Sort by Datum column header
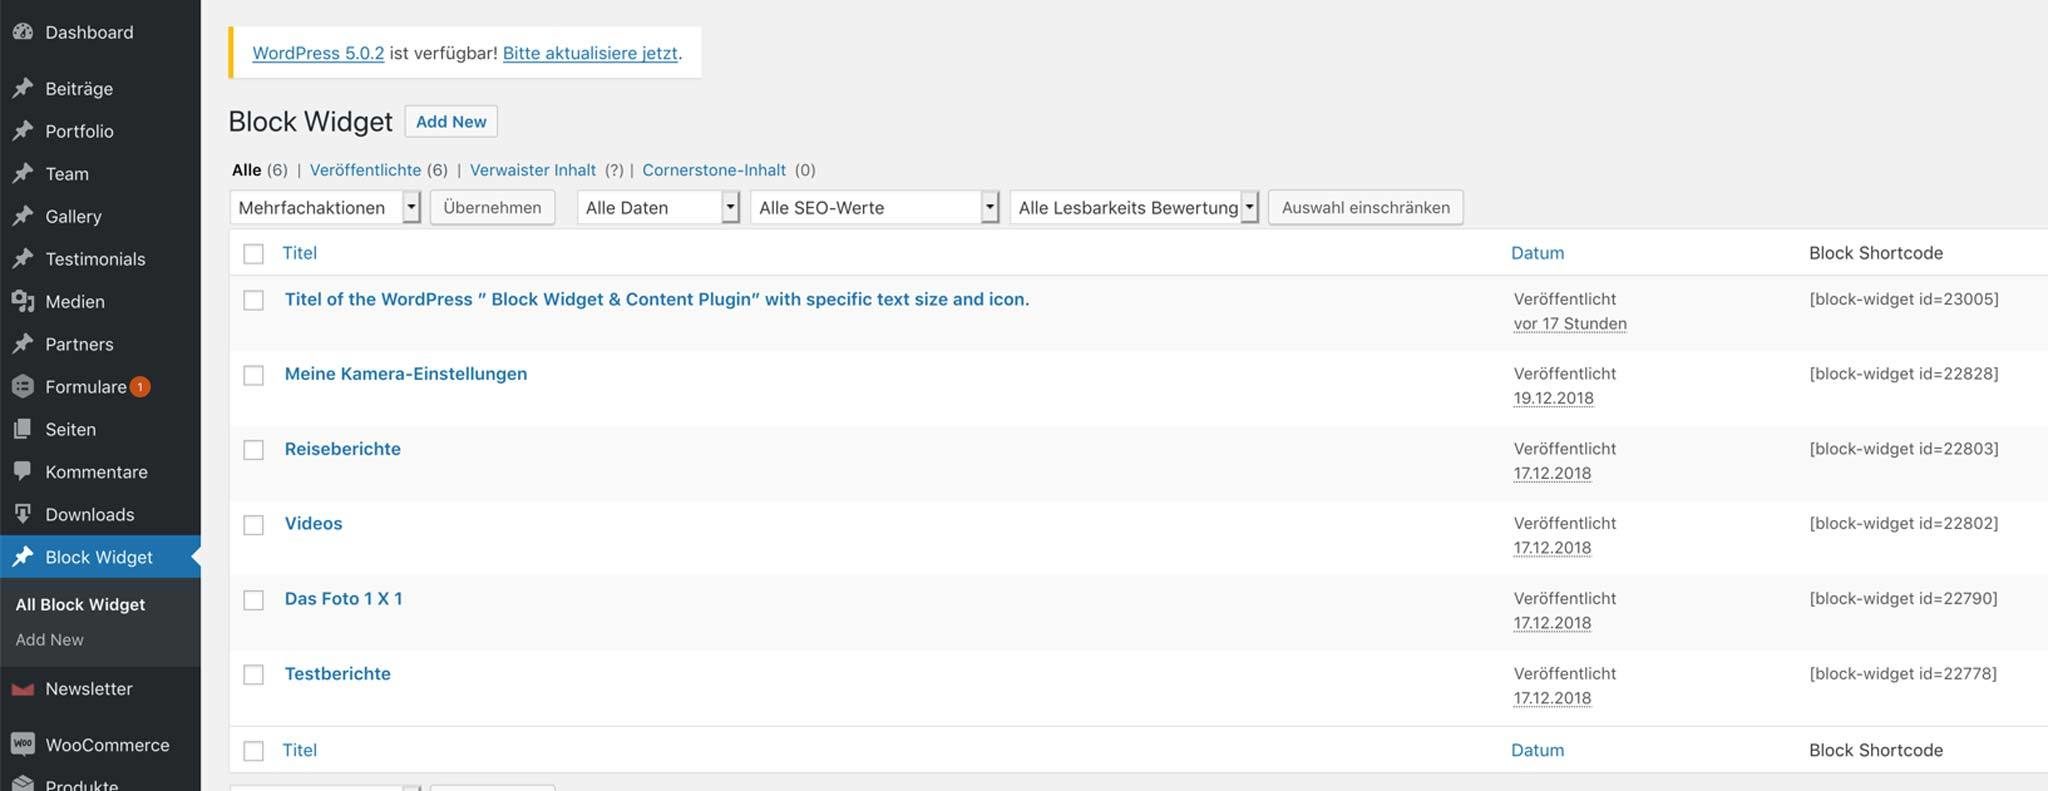Image resolution: width=2048 pixels, height=791 pixels. click(1537, 253)
